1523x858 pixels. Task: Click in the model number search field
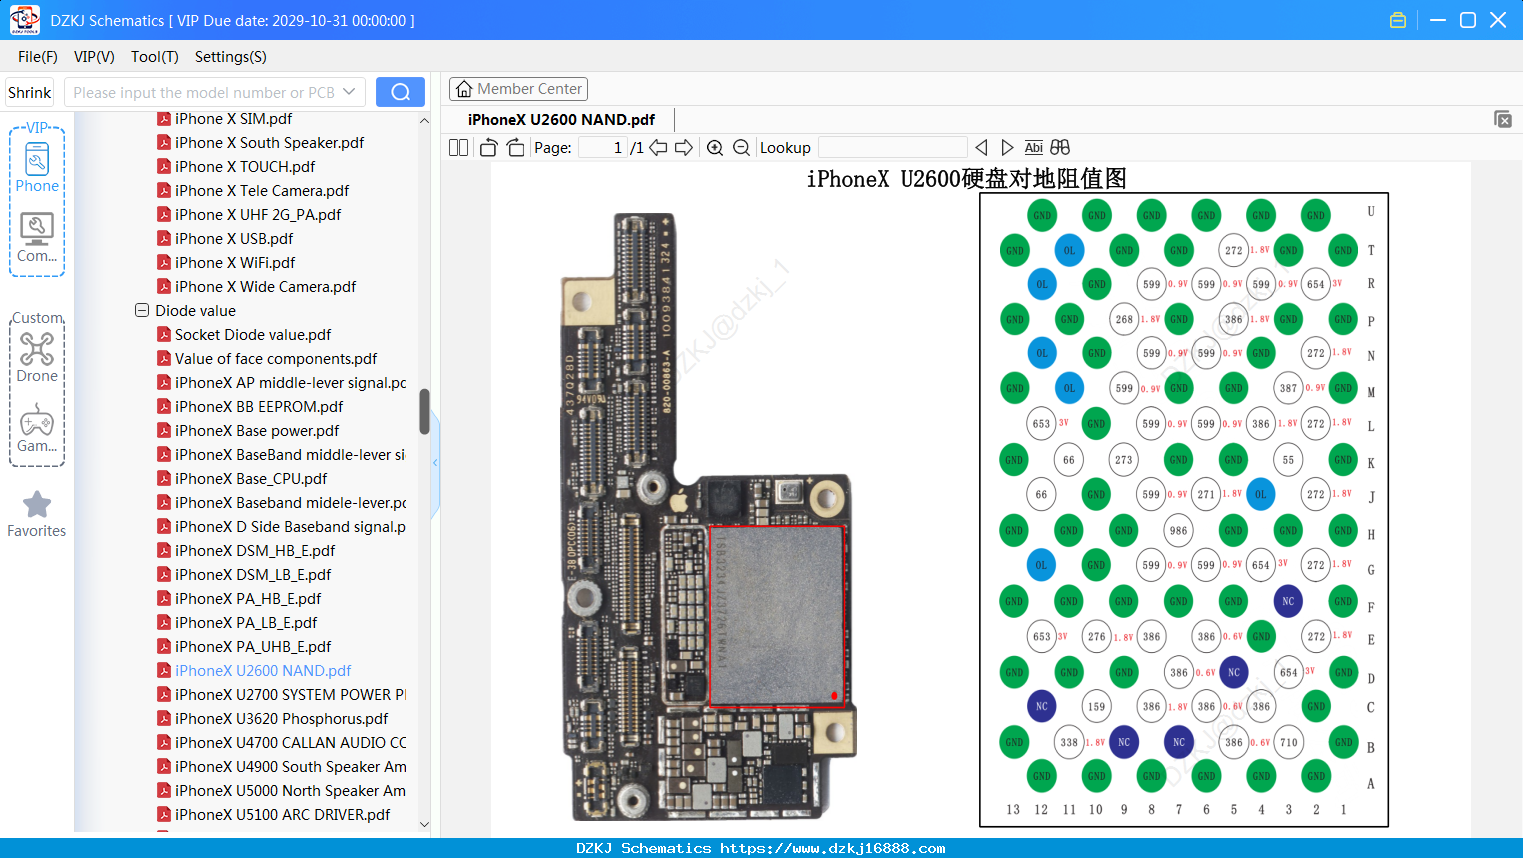pyautogui.click(x=203, y=92)
